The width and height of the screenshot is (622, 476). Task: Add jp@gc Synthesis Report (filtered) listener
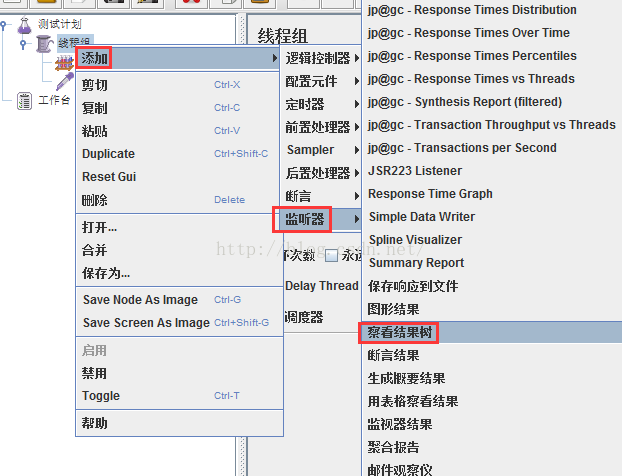pyautogui.click(x=492, y=102)
